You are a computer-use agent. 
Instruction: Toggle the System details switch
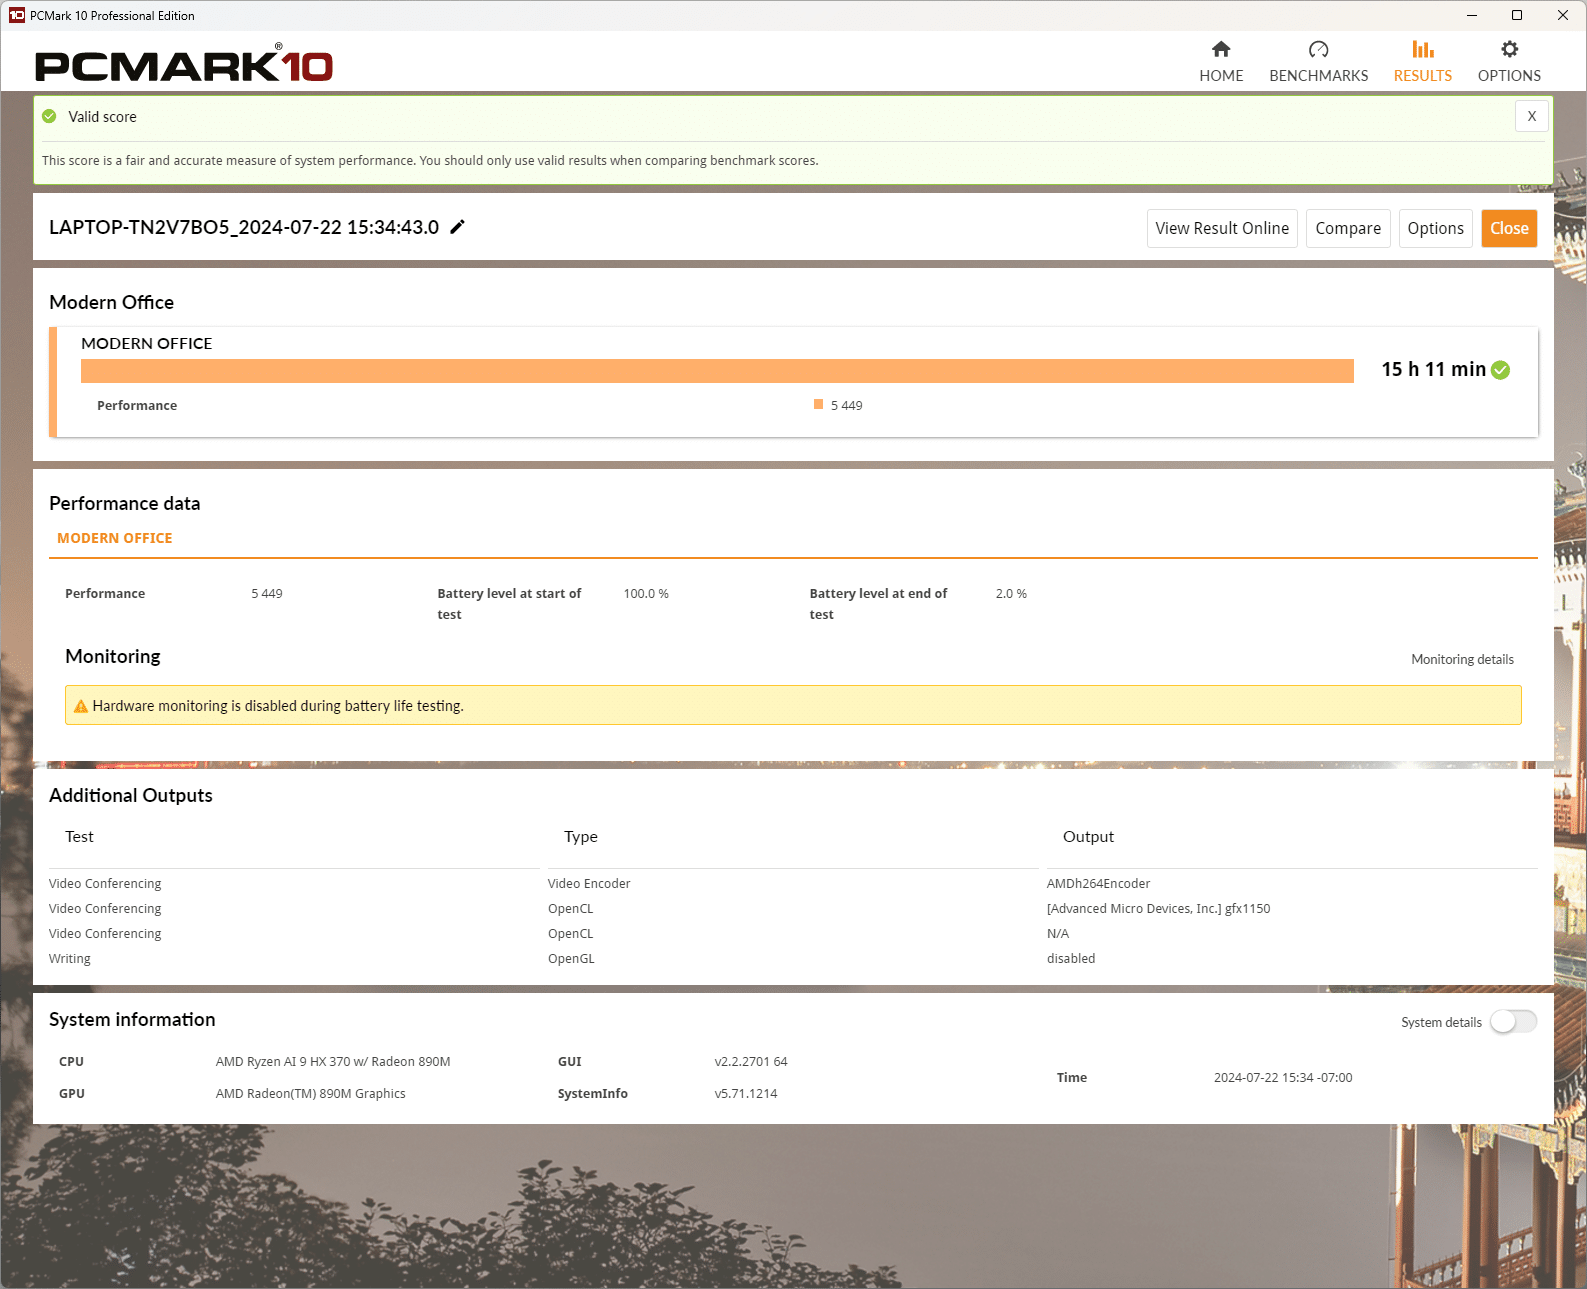click(x=1513, y=1021)
